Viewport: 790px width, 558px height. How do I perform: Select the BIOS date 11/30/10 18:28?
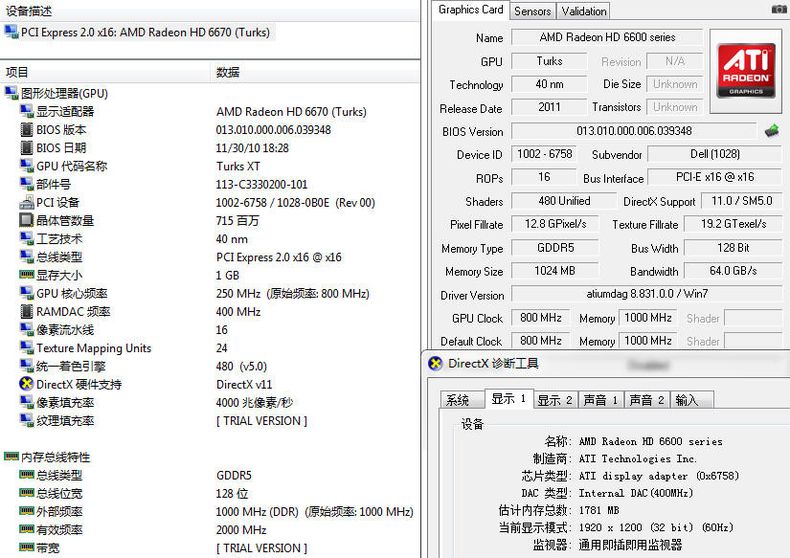point(252,148)
